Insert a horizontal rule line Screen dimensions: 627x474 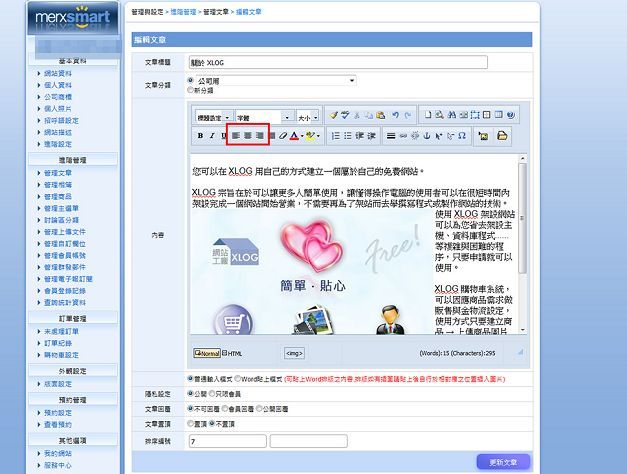(391, 136)
